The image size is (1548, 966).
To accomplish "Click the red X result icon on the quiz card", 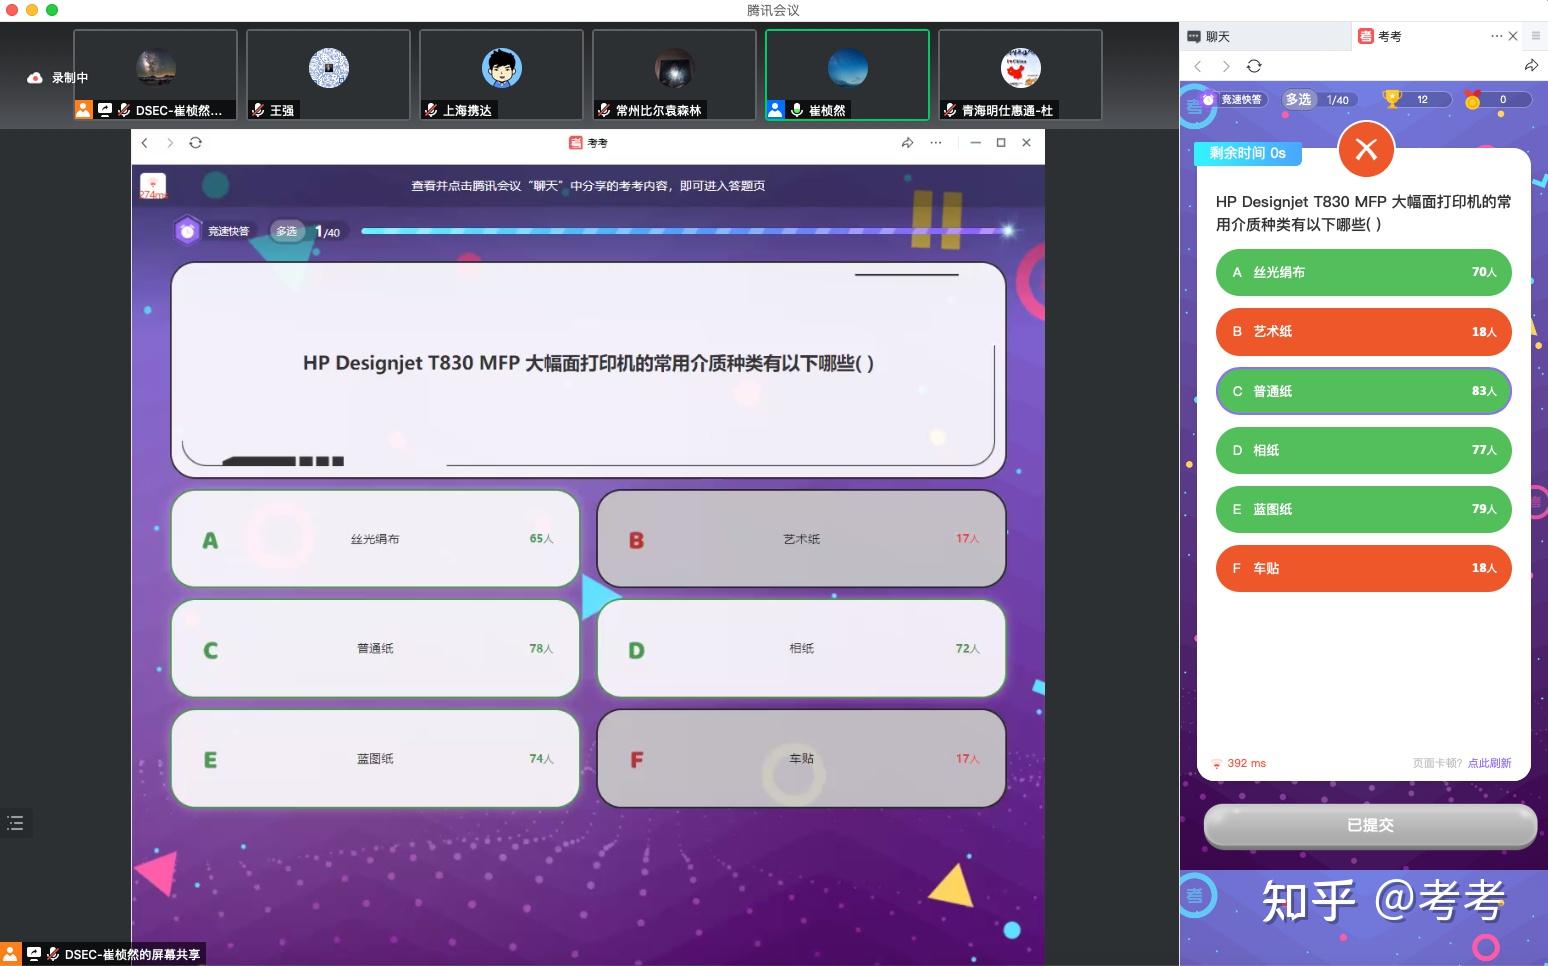I will click(x=1366, y=150).
